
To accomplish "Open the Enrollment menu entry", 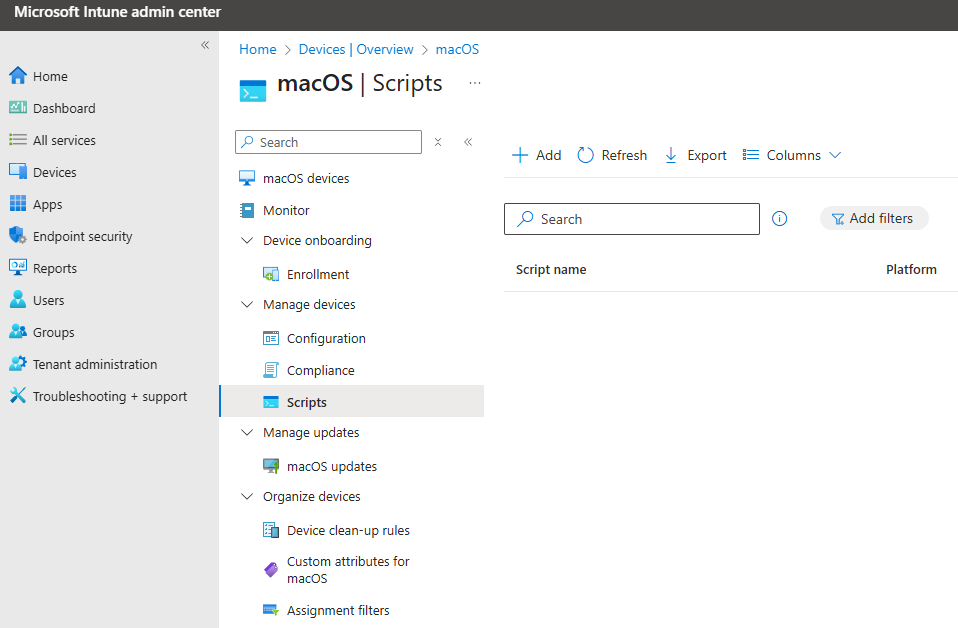I will pyautogui.click(x=318, y=274).
